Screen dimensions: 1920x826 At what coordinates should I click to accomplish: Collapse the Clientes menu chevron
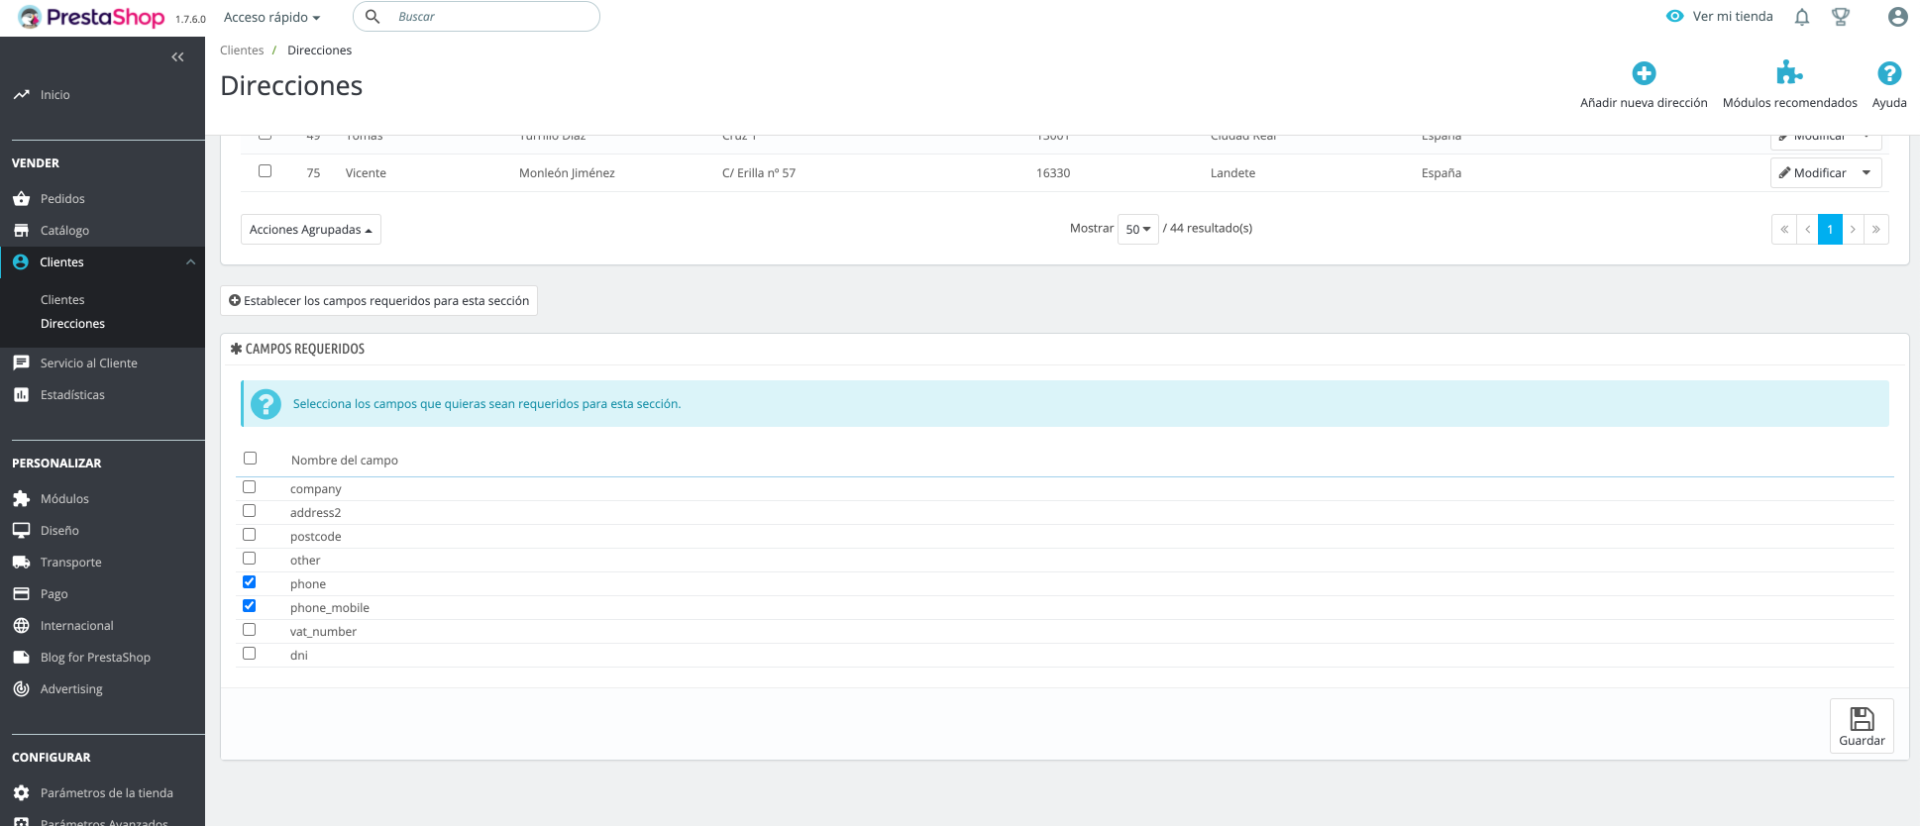190,262
